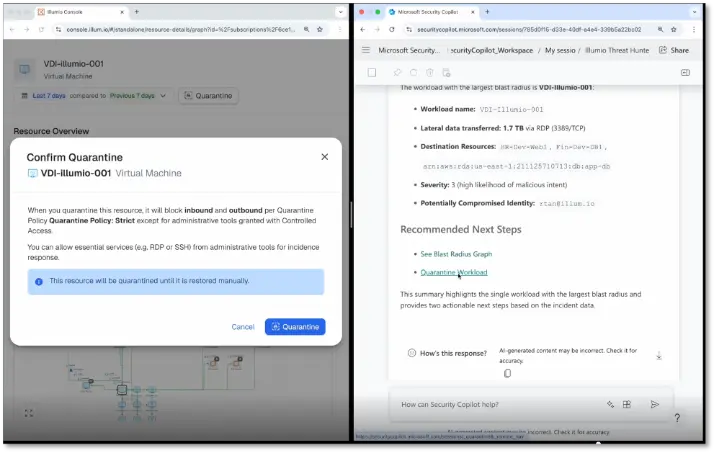
Task: Open the Copilot browser three-dot menu
Action: tap(694, 30)
